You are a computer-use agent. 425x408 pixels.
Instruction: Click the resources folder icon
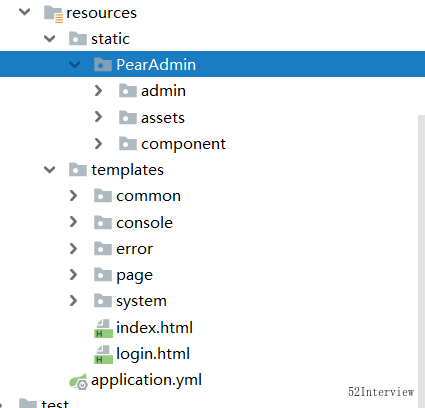pos(53,14)
